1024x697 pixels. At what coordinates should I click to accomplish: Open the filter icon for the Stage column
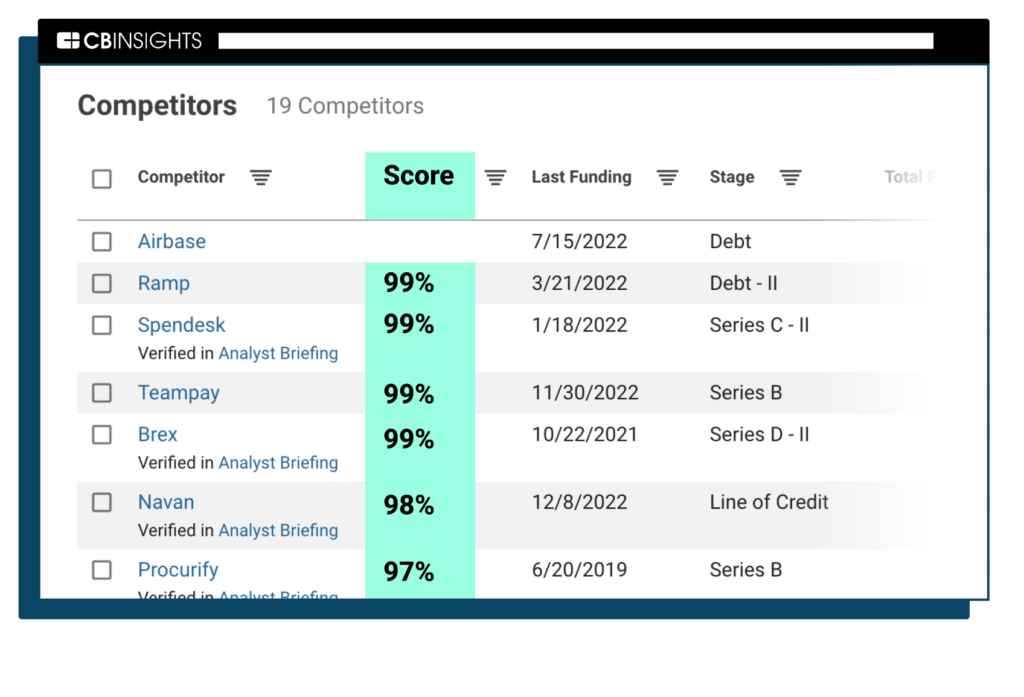(790, 177)
